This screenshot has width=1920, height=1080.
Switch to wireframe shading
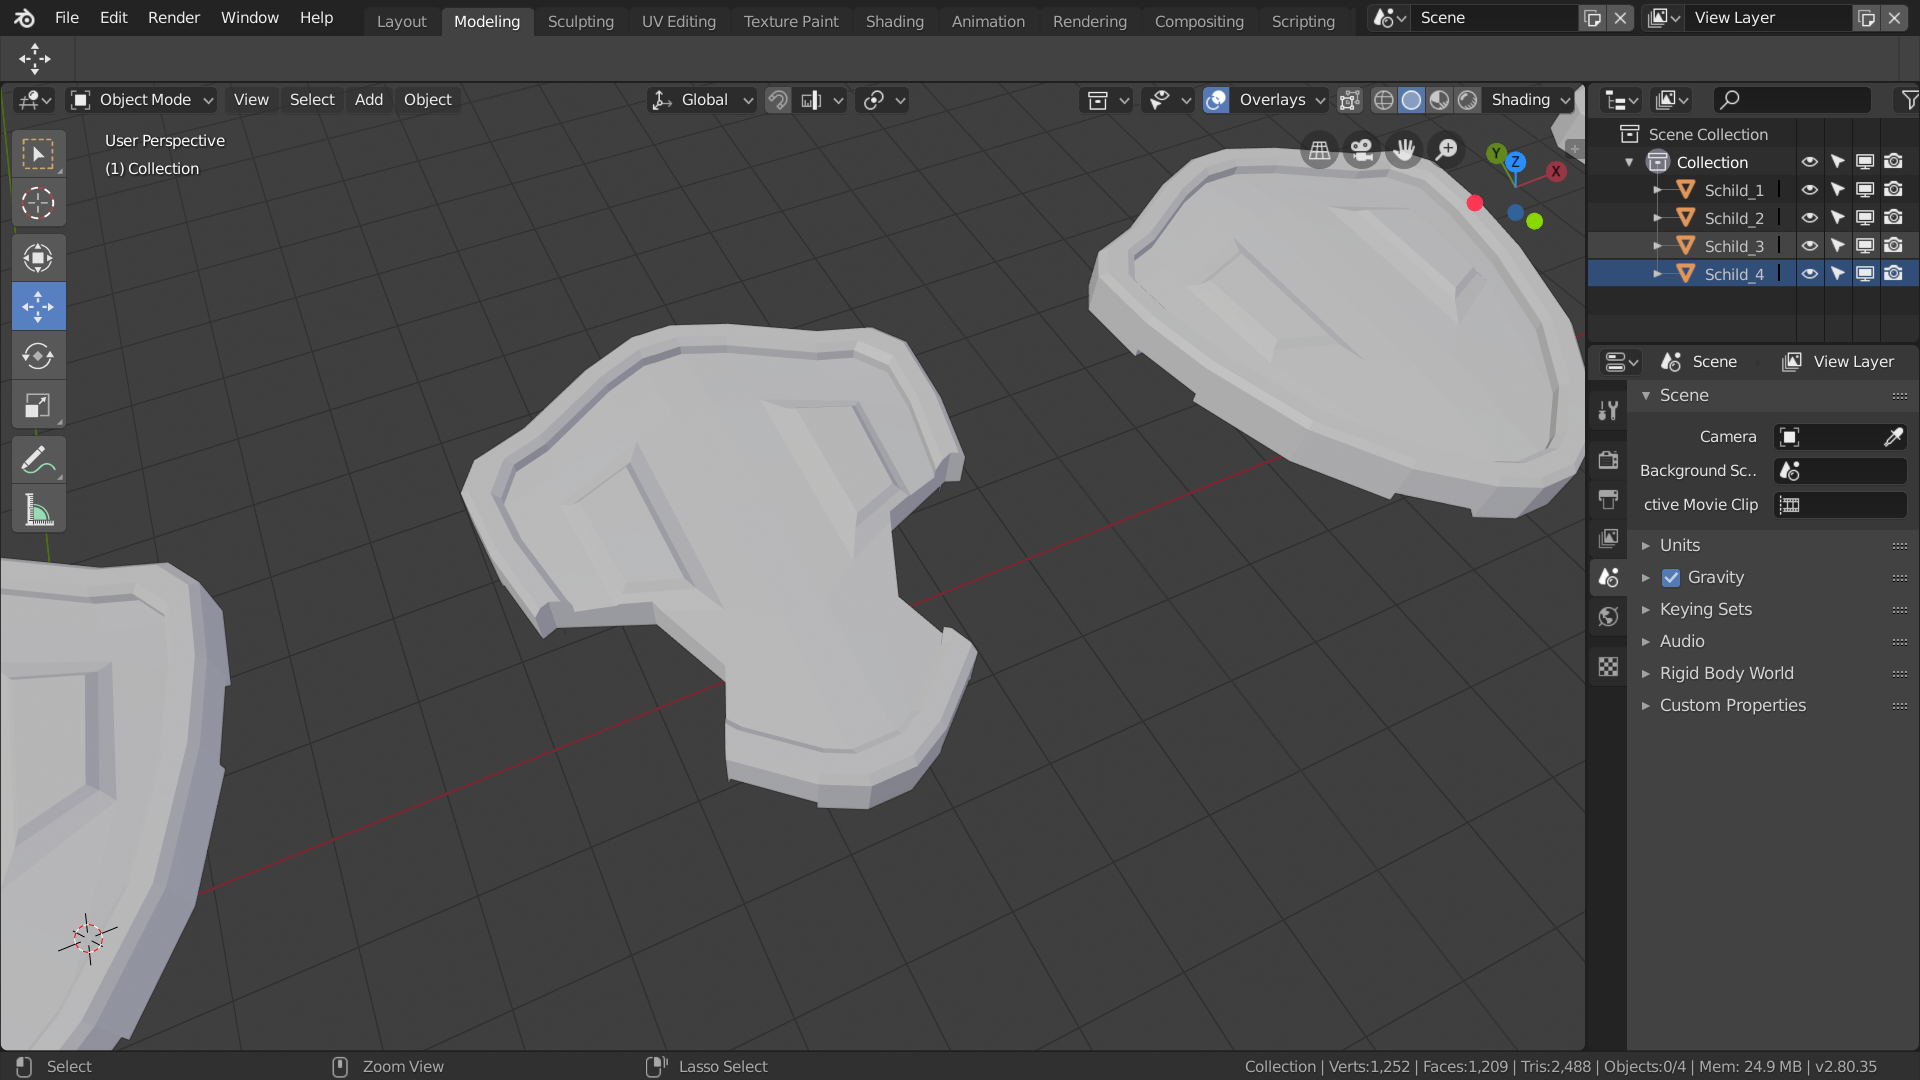tap(1383, 100)
